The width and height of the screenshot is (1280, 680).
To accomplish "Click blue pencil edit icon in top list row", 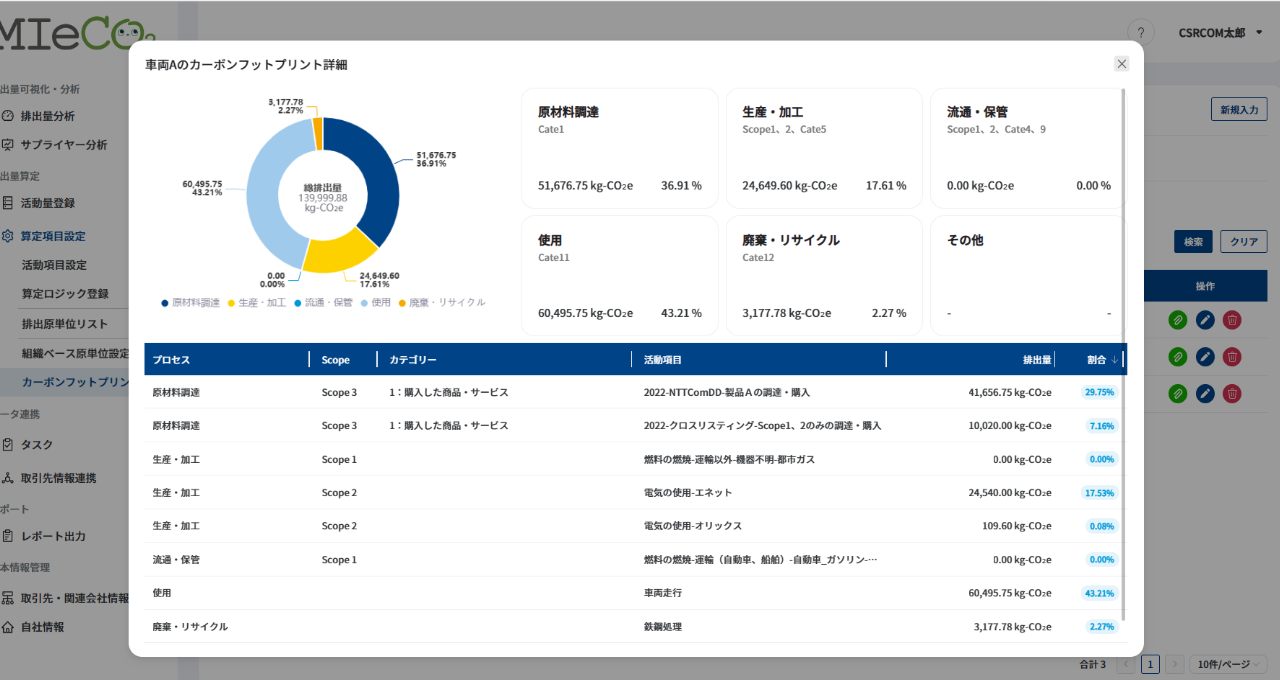I will point(1205,320).
